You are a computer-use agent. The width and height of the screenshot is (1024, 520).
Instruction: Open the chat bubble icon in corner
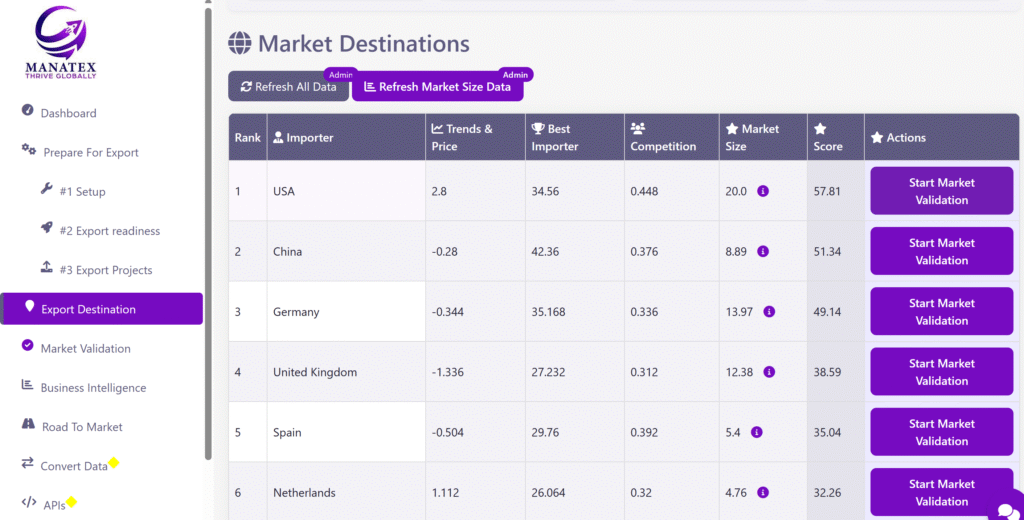point(1004,510)
